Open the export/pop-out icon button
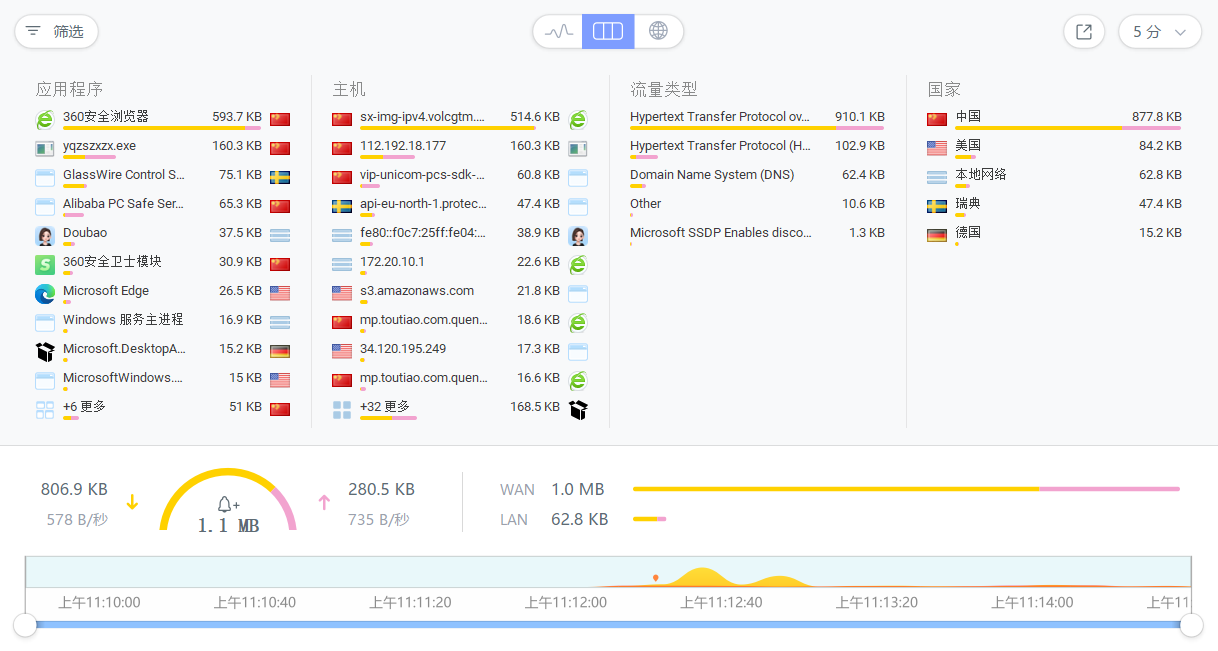1218x651 pixels. 1084,32
